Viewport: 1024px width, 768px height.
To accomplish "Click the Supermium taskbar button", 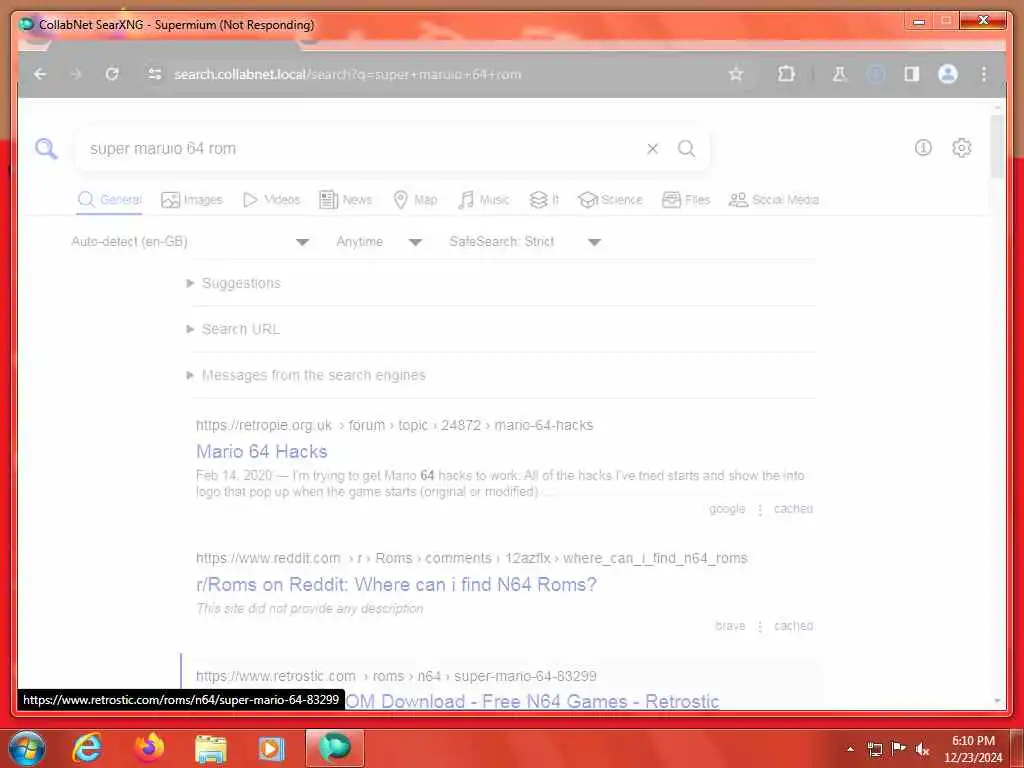I will (x=334, y=748).
